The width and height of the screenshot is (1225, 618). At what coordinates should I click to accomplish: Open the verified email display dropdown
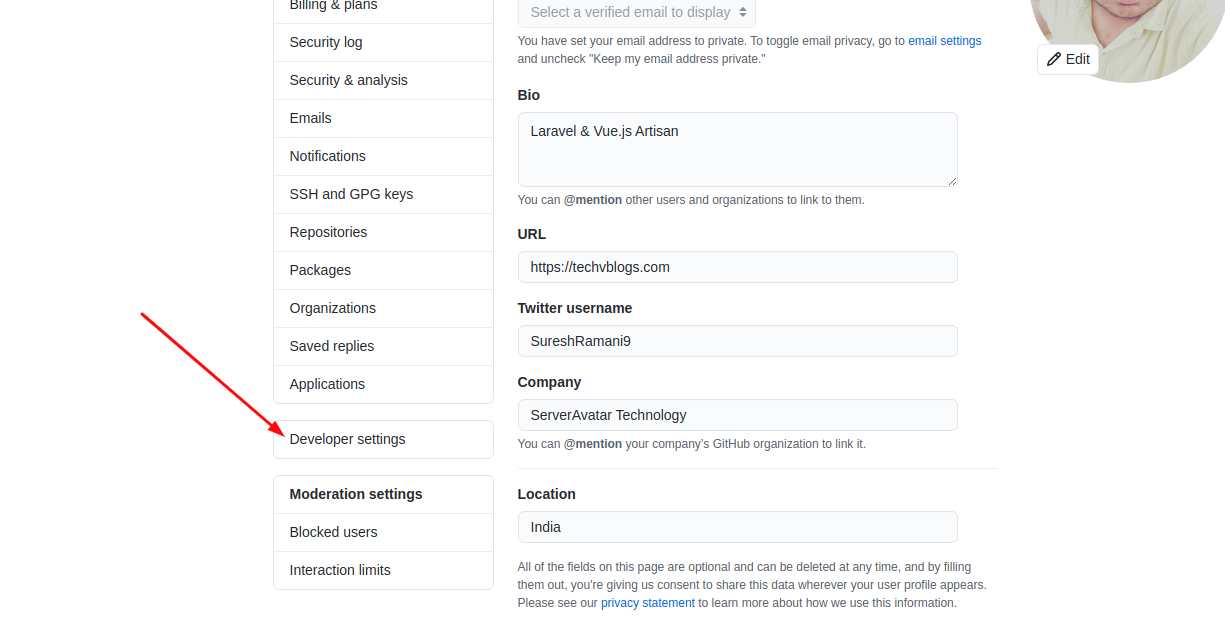point(637,12)
